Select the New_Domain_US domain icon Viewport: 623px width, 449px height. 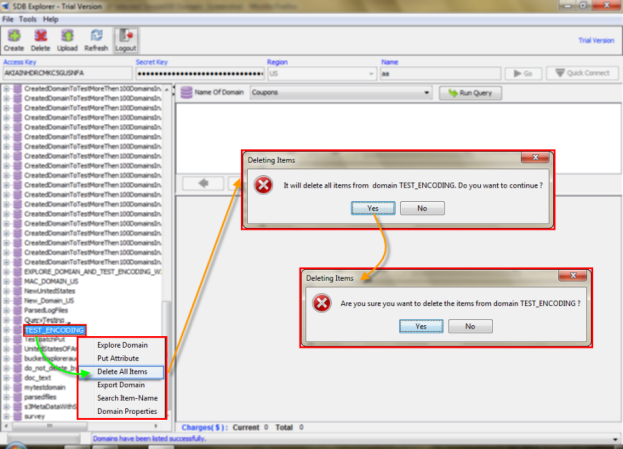[17, 301]
